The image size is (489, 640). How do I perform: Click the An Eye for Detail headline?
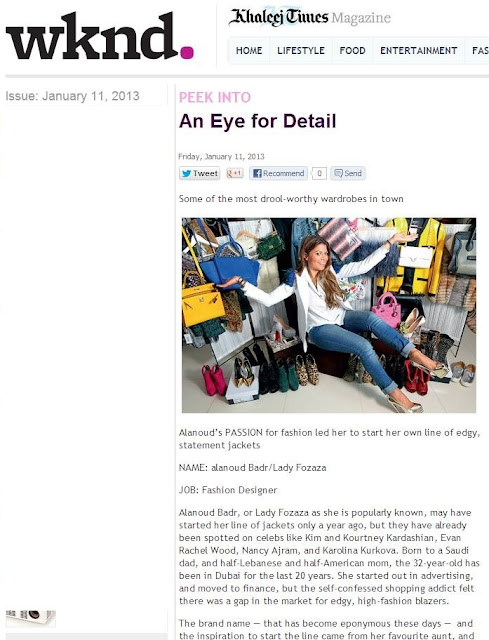tap(258, 121)
